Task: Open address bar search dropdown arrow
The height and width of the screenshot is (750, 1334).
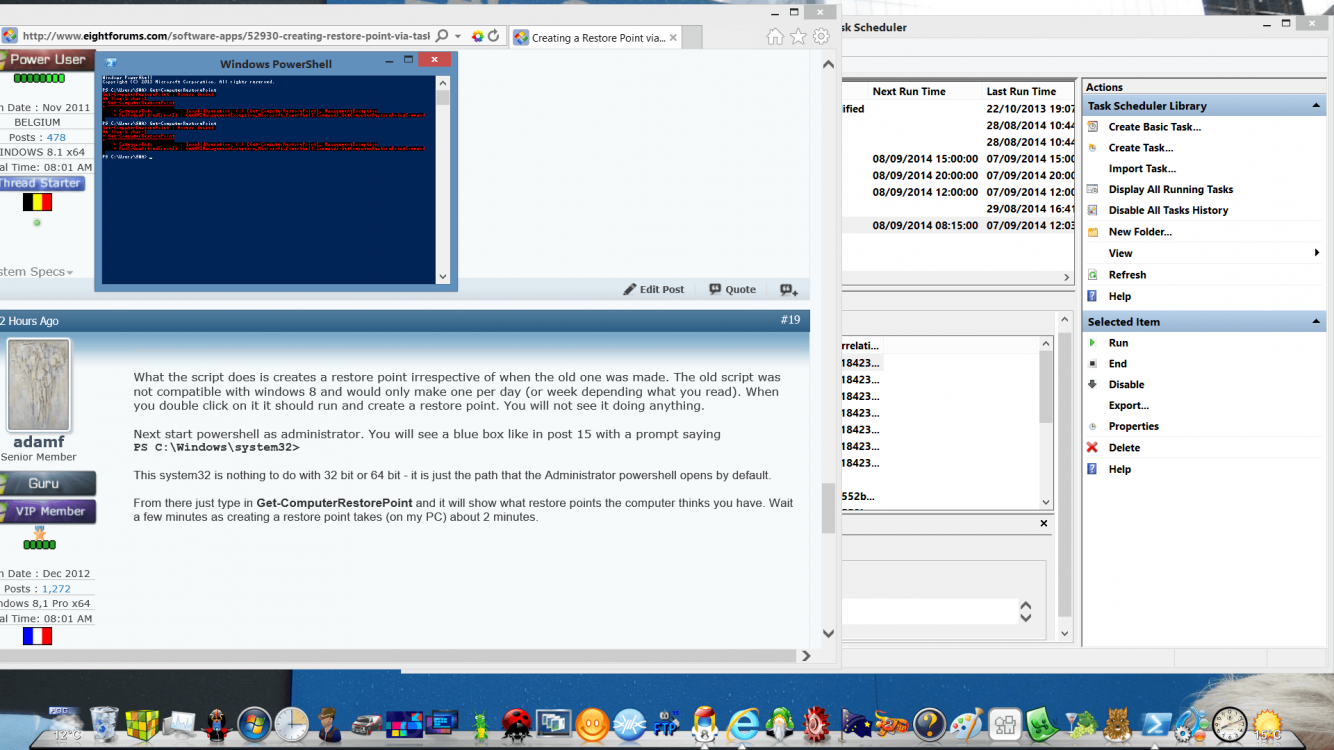Action: 458,36
